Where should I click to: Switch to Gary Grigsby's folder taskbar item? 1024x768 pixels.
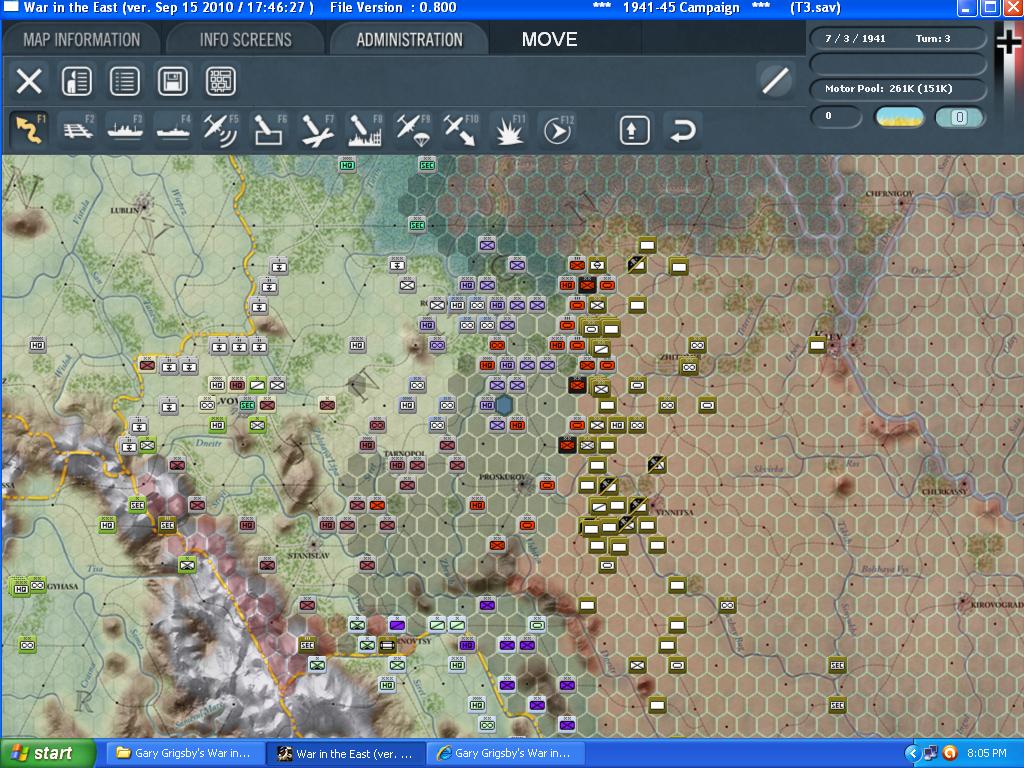(185, 754)
